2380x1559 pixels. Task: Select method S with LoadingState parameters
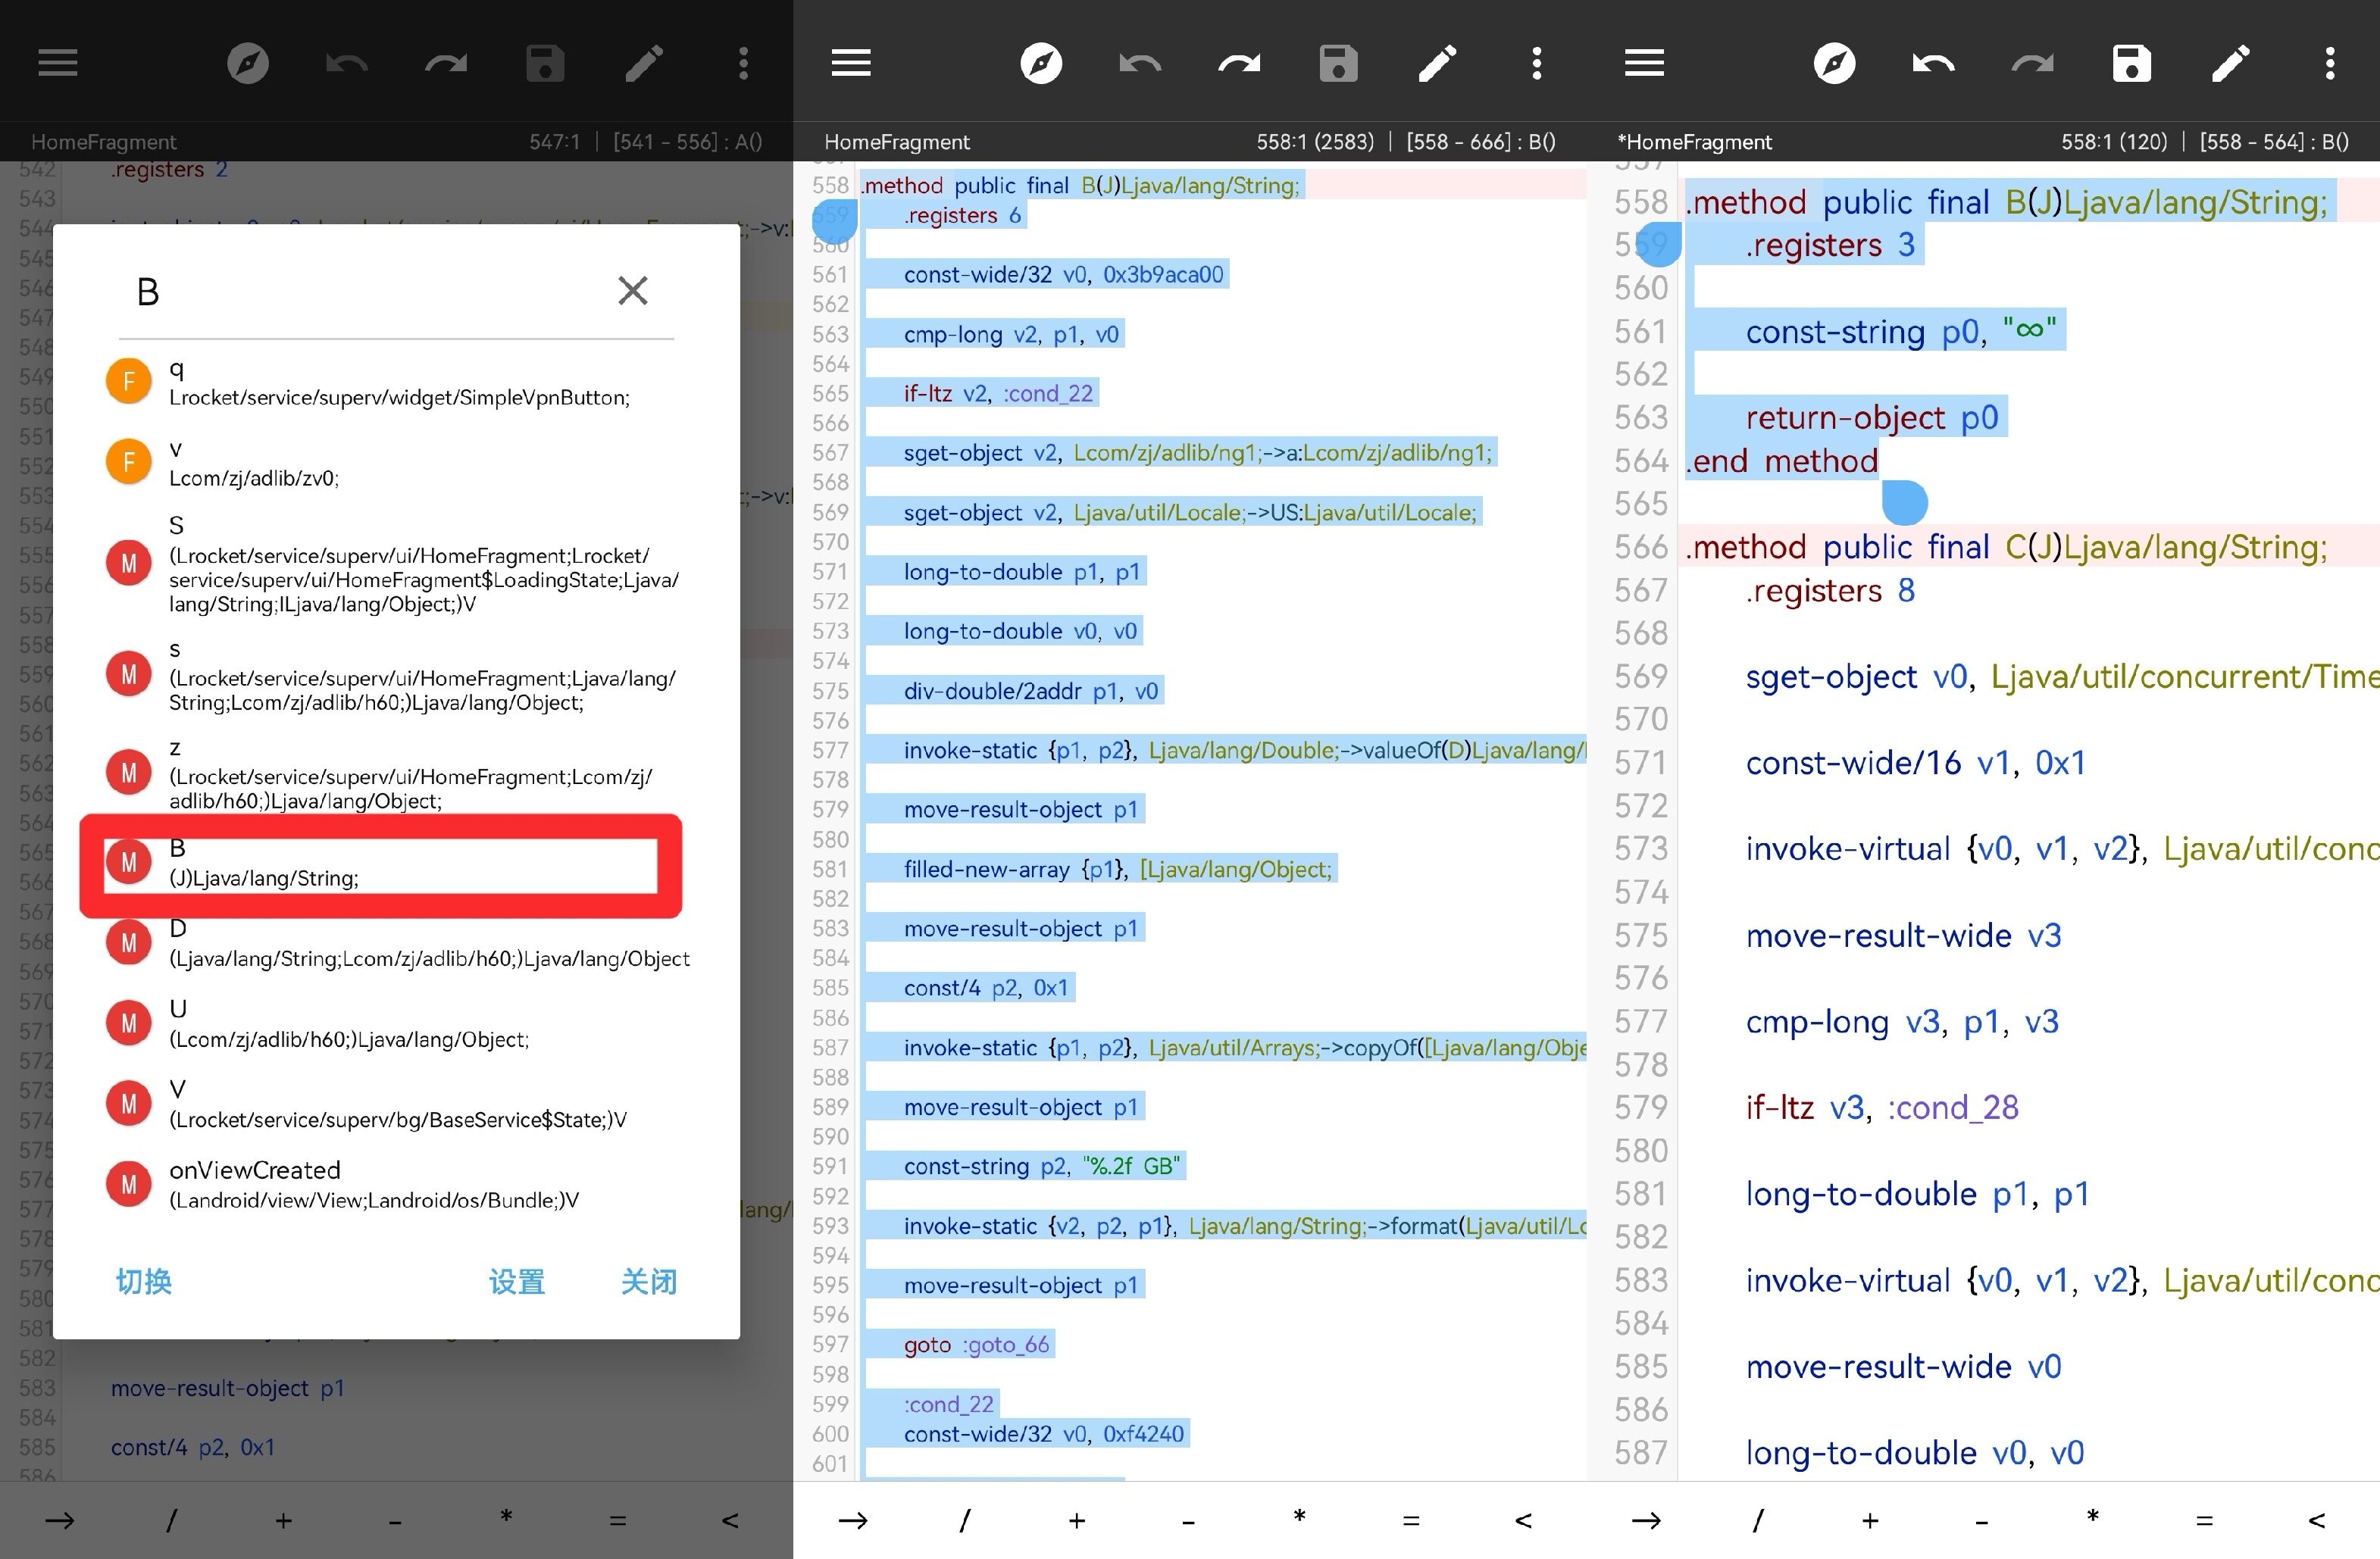pos(396,564)
